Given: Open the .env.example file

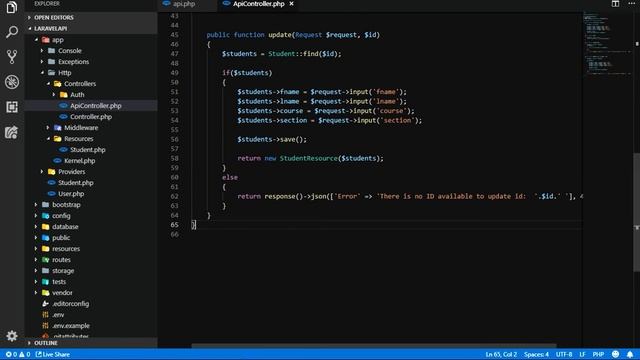Looking at the screenshot, I should point(71,326).
